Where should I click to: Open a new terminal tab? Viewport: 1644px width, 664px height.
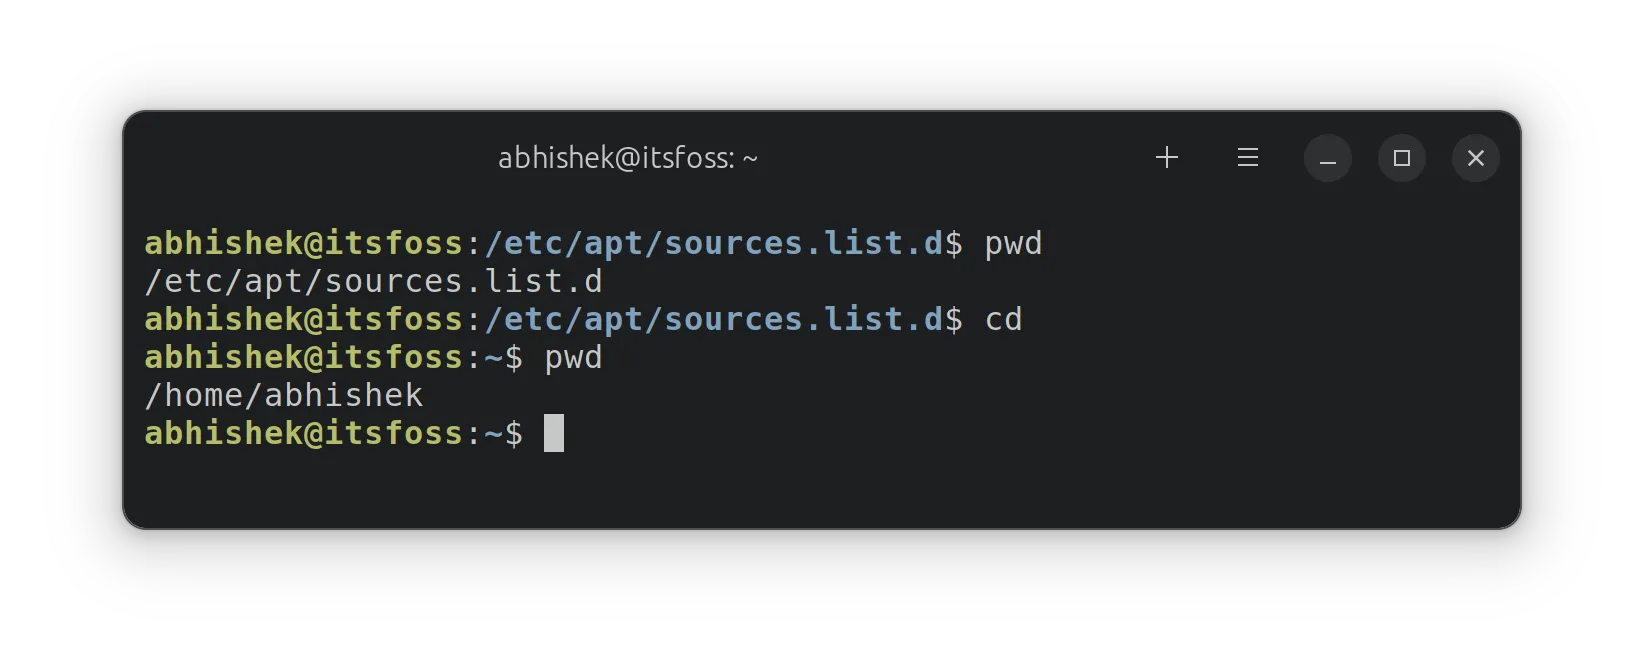click(1166, 158)
